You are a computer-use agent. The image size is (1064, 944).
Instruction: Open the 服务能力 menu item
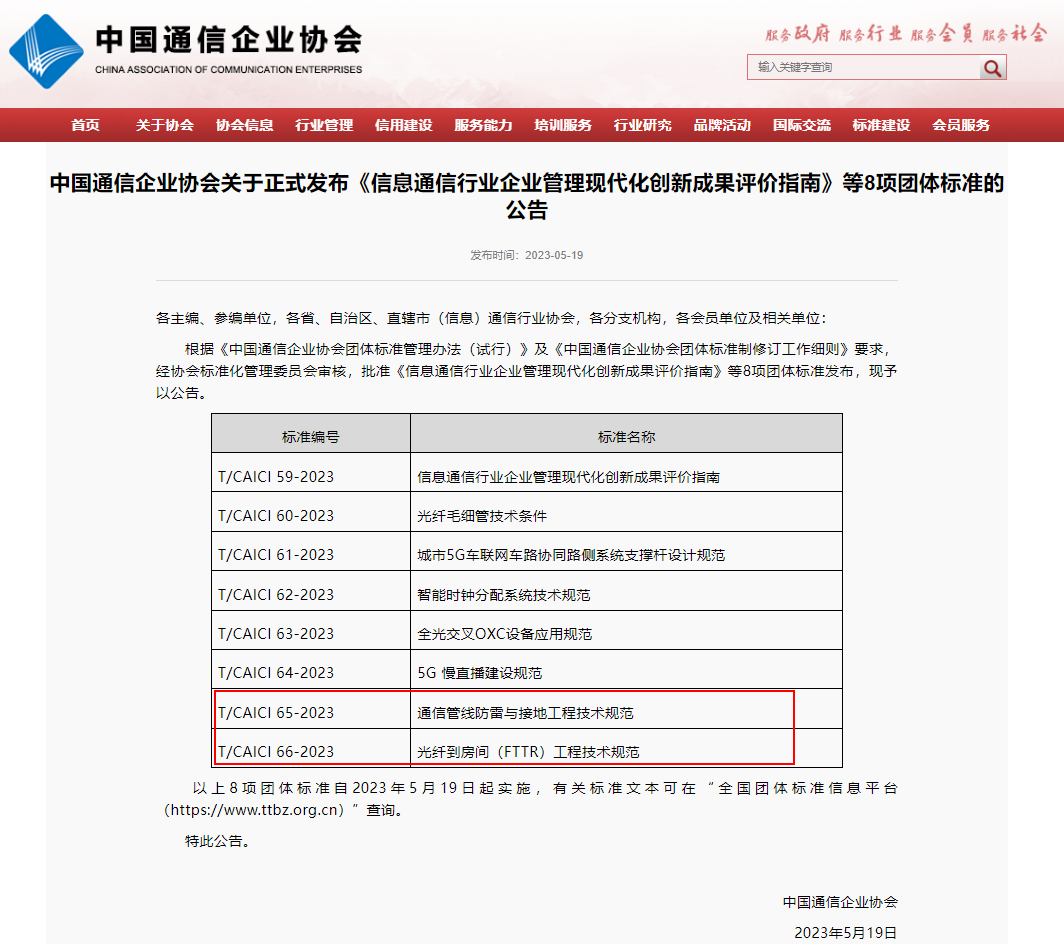coord(484,125)
